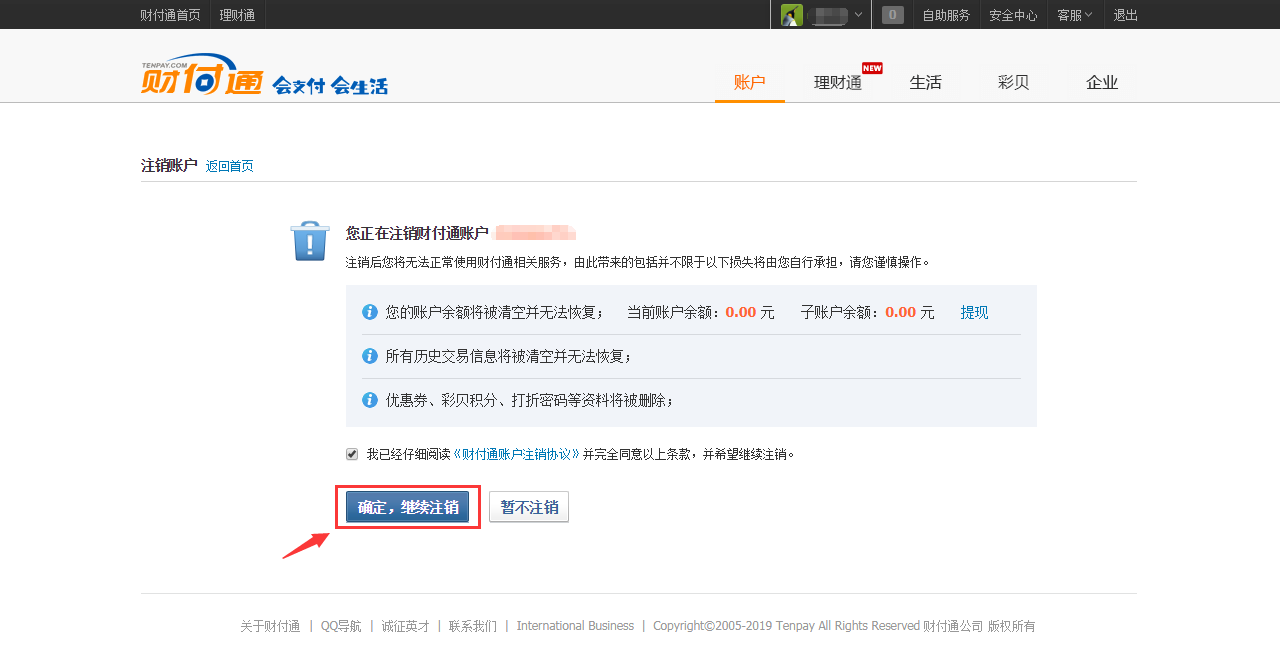Image resolution: width=1280 pixels, height=650 pixels.
Task: Select the 账户 tab
Action: 750,82
